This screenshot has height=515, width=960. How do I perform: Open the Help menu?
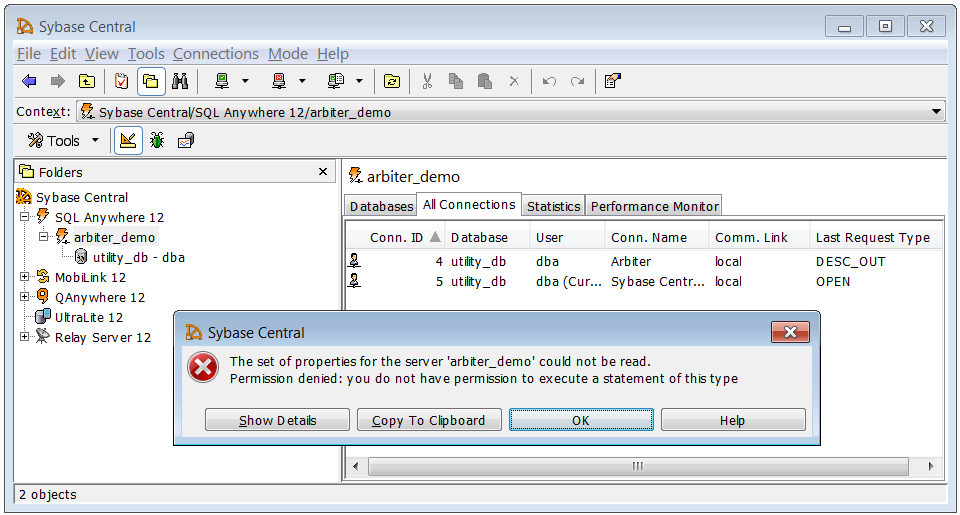coord(333,54)
